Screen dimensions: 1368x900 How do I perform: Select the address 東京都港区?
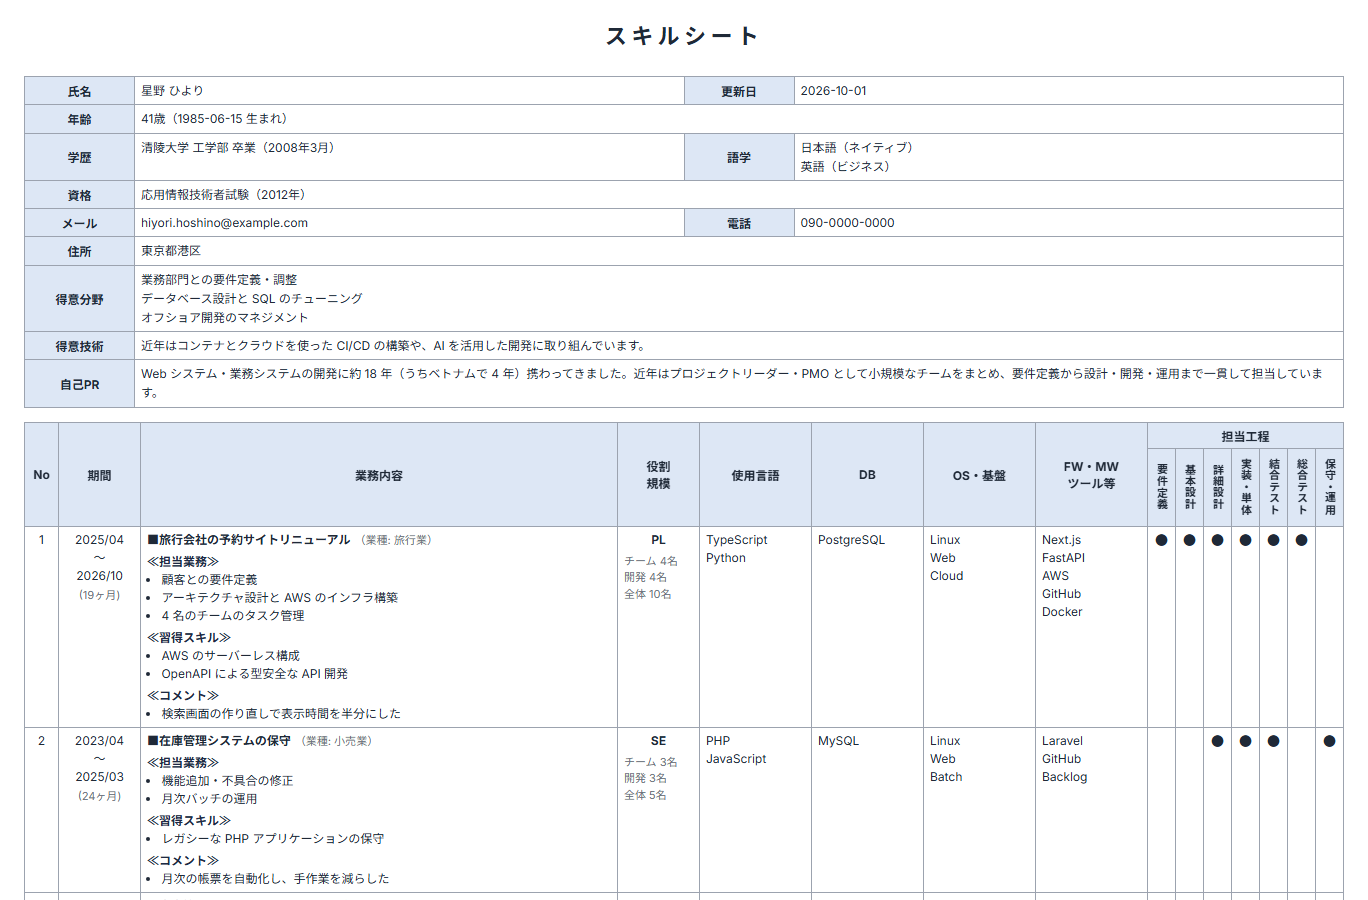(171, 251)
